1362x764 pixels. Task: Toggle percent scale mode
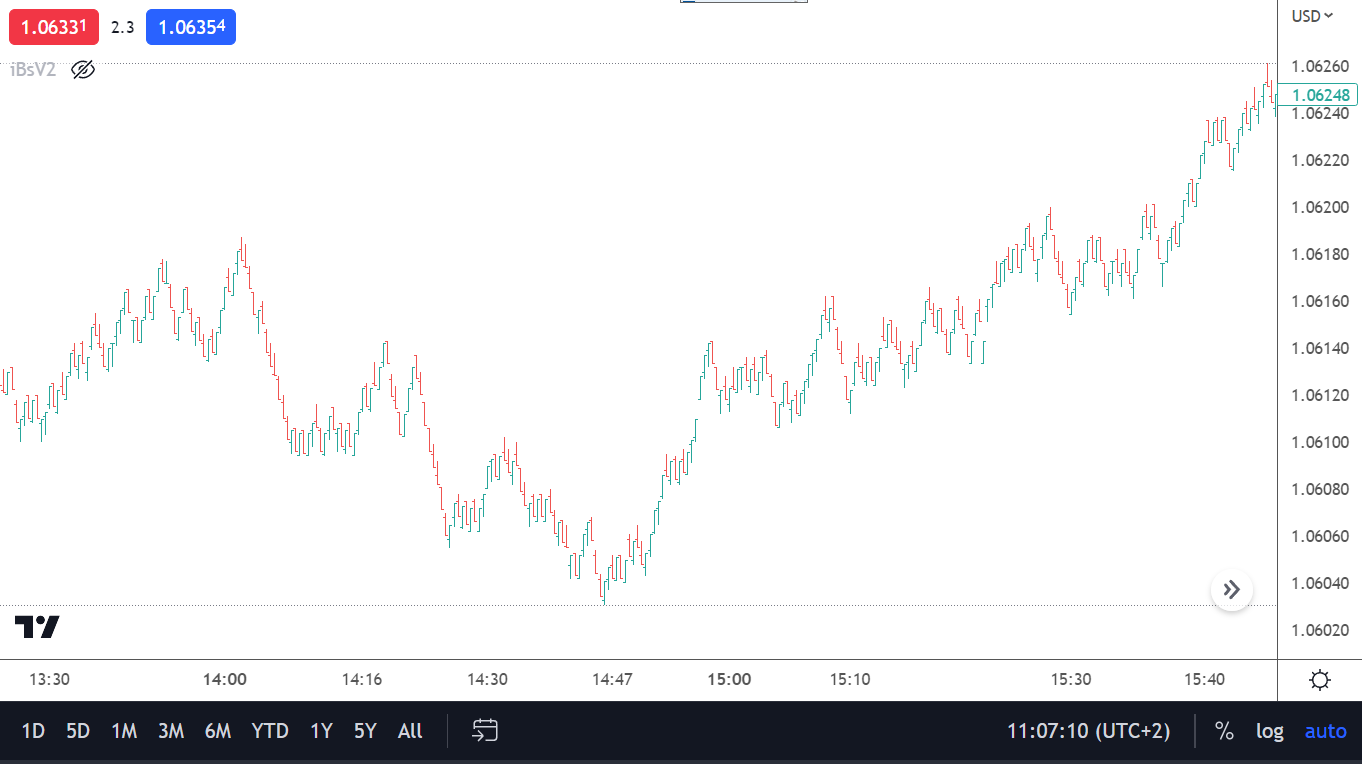(1224, 731)
